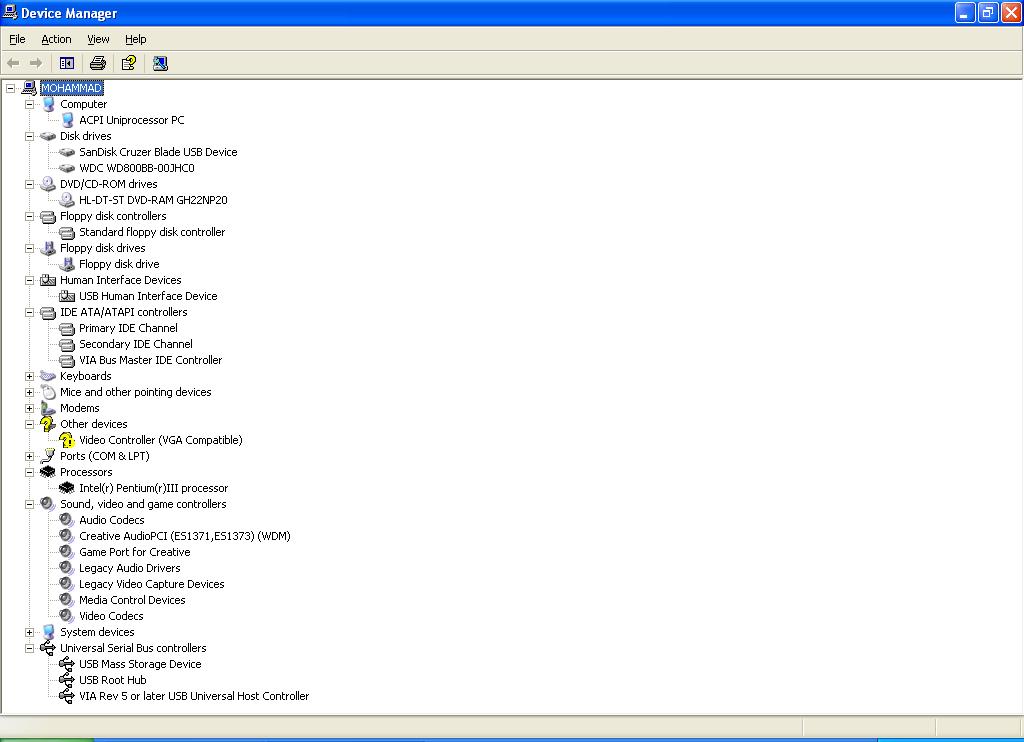Image resolution: width=1024 pixels, height=742 pixels.
Task: Minimize the Device Manager window
Action: coord(965,12)
